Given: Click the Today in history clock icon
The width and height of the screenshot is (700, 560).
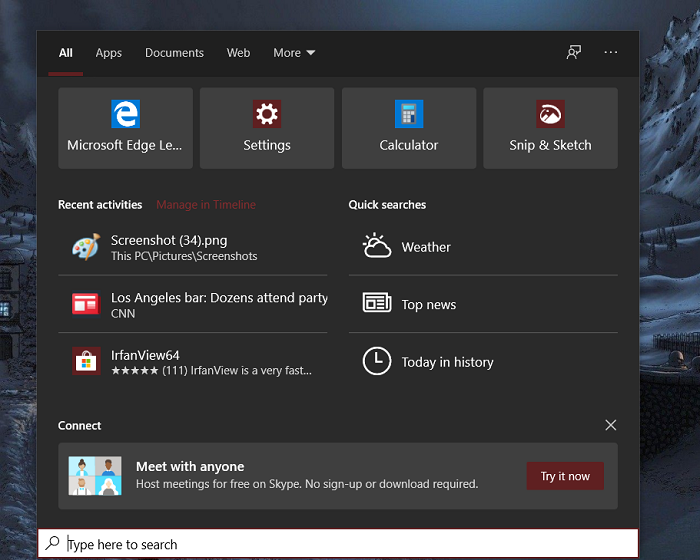Looking at the screenshot, I should tap(377, 362).
